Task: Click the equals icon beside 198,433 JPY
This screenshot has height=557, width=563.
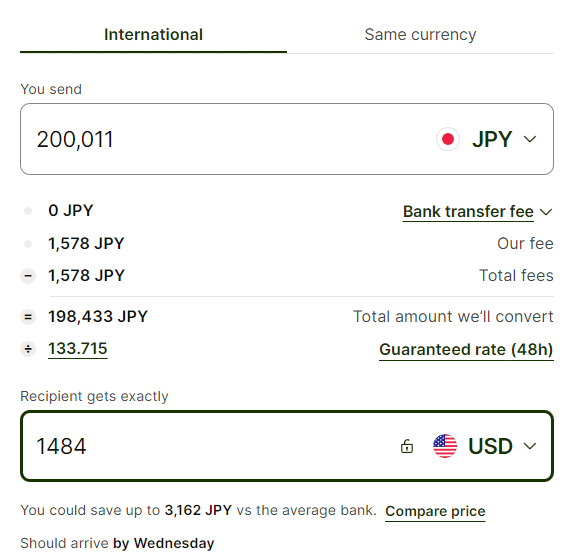Action: (x=28, y=317)
